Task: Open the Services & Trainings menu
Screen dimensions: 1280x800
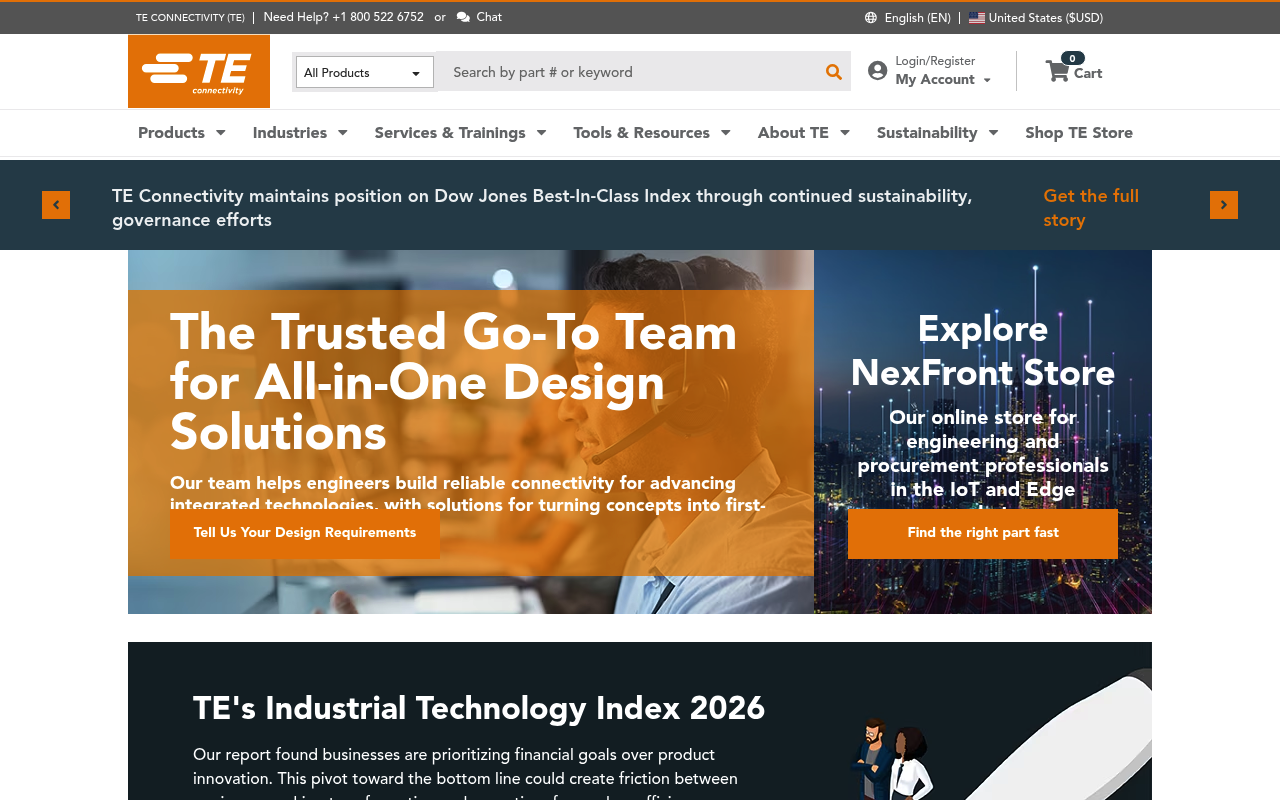Action: [x=450, y=133]
